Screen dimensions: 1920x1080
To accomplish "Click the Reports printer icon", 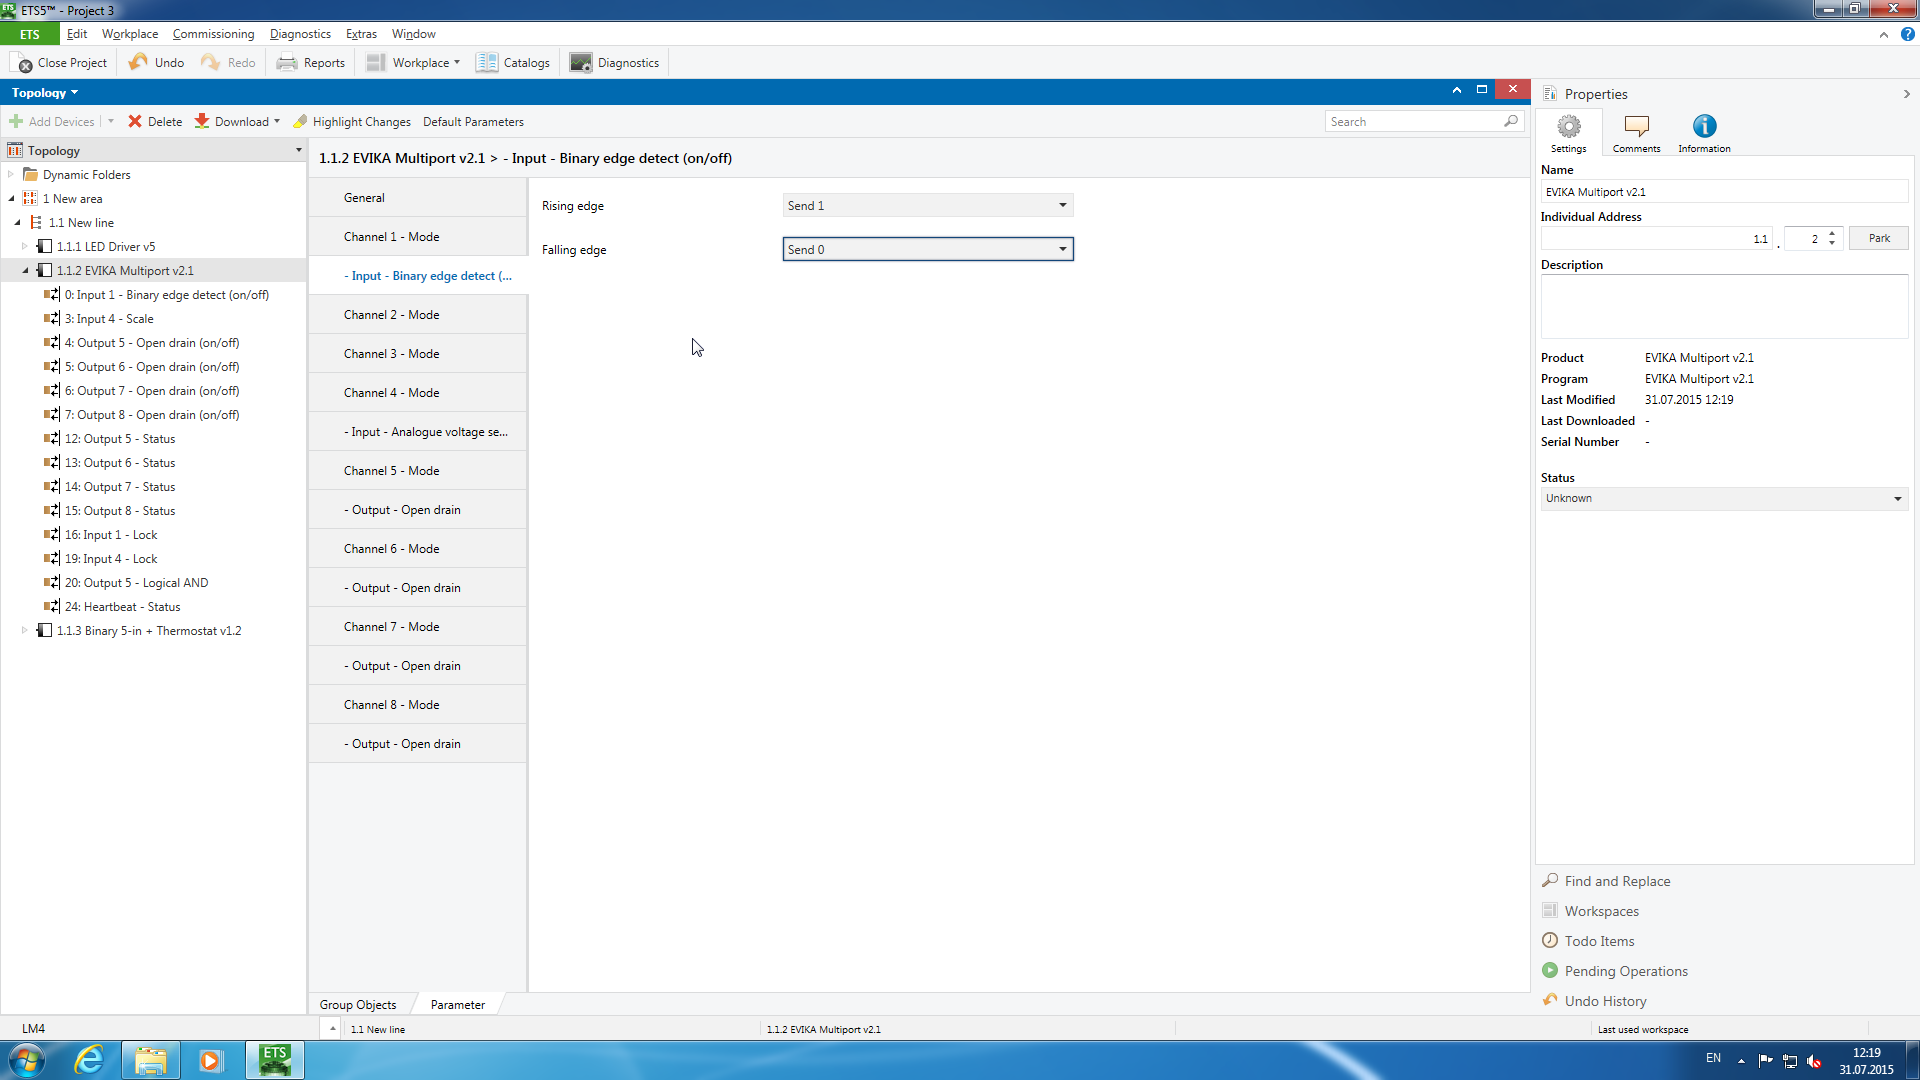I will [287, 62].
